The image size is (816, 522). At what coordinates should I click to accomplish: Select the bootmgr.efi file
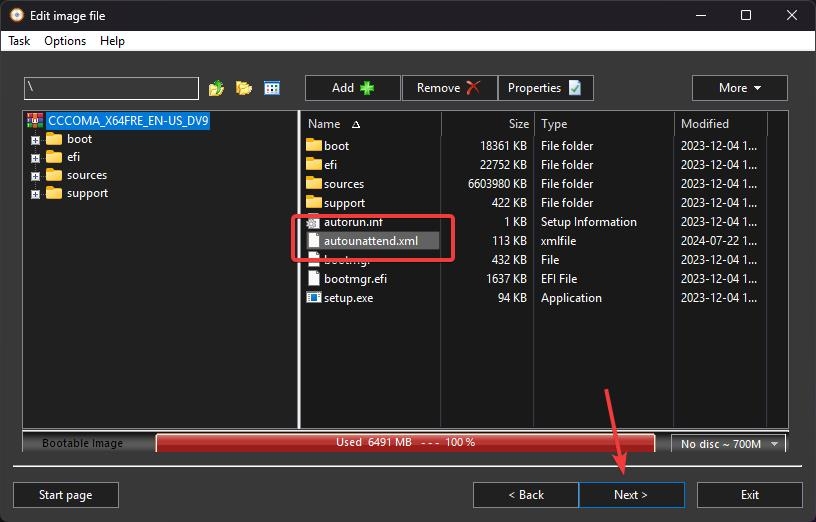click(x=355, y=279)
